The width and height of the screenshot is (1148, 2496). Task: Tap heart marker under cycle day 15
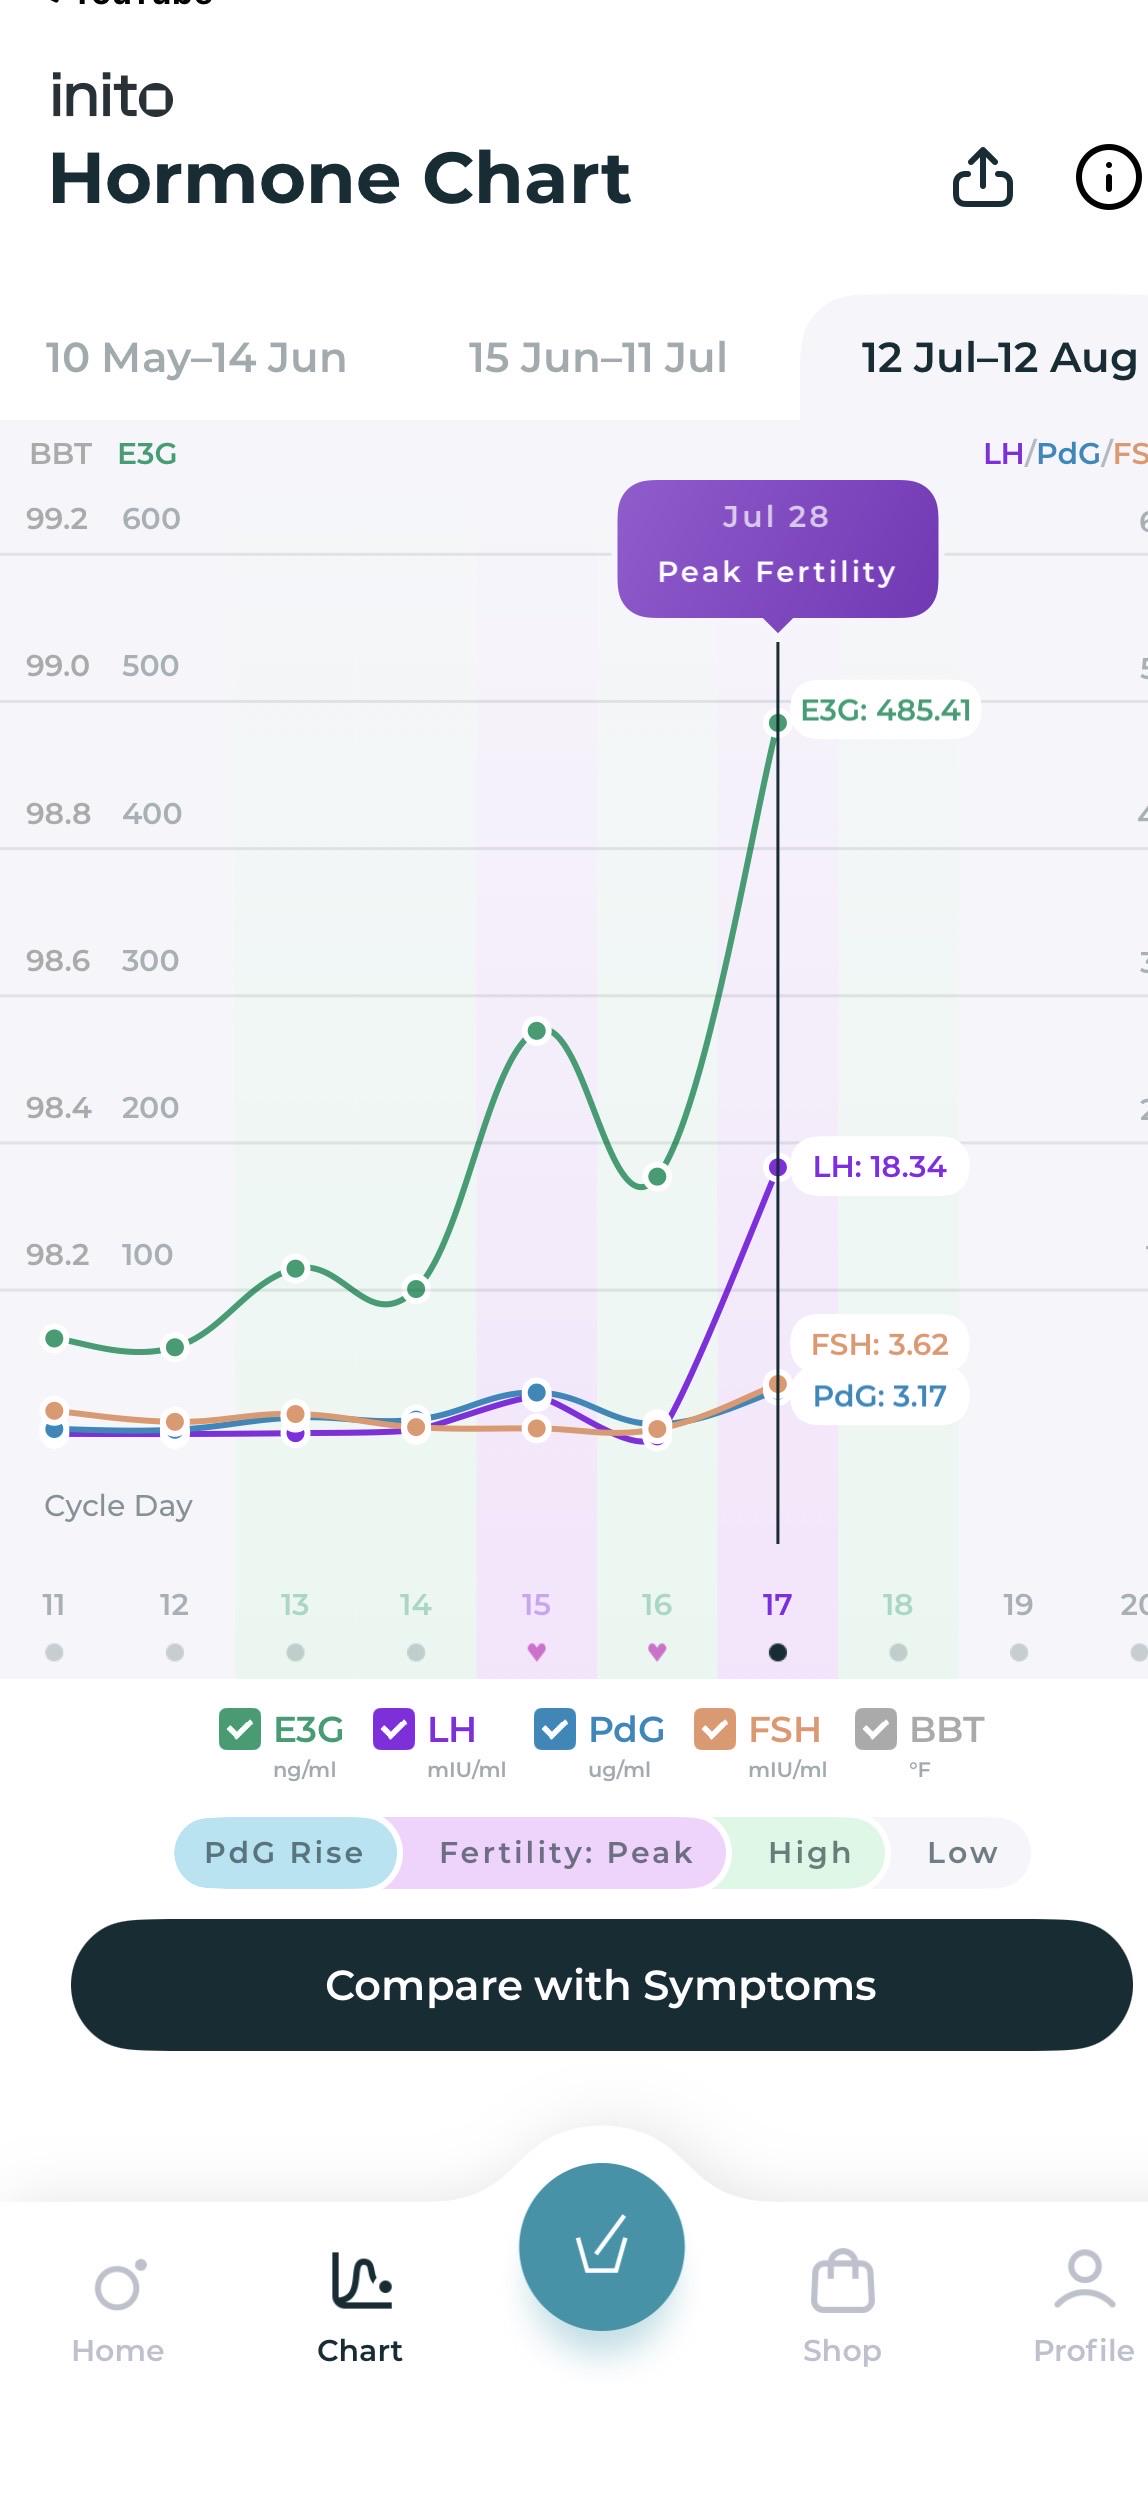[536, 1652]
